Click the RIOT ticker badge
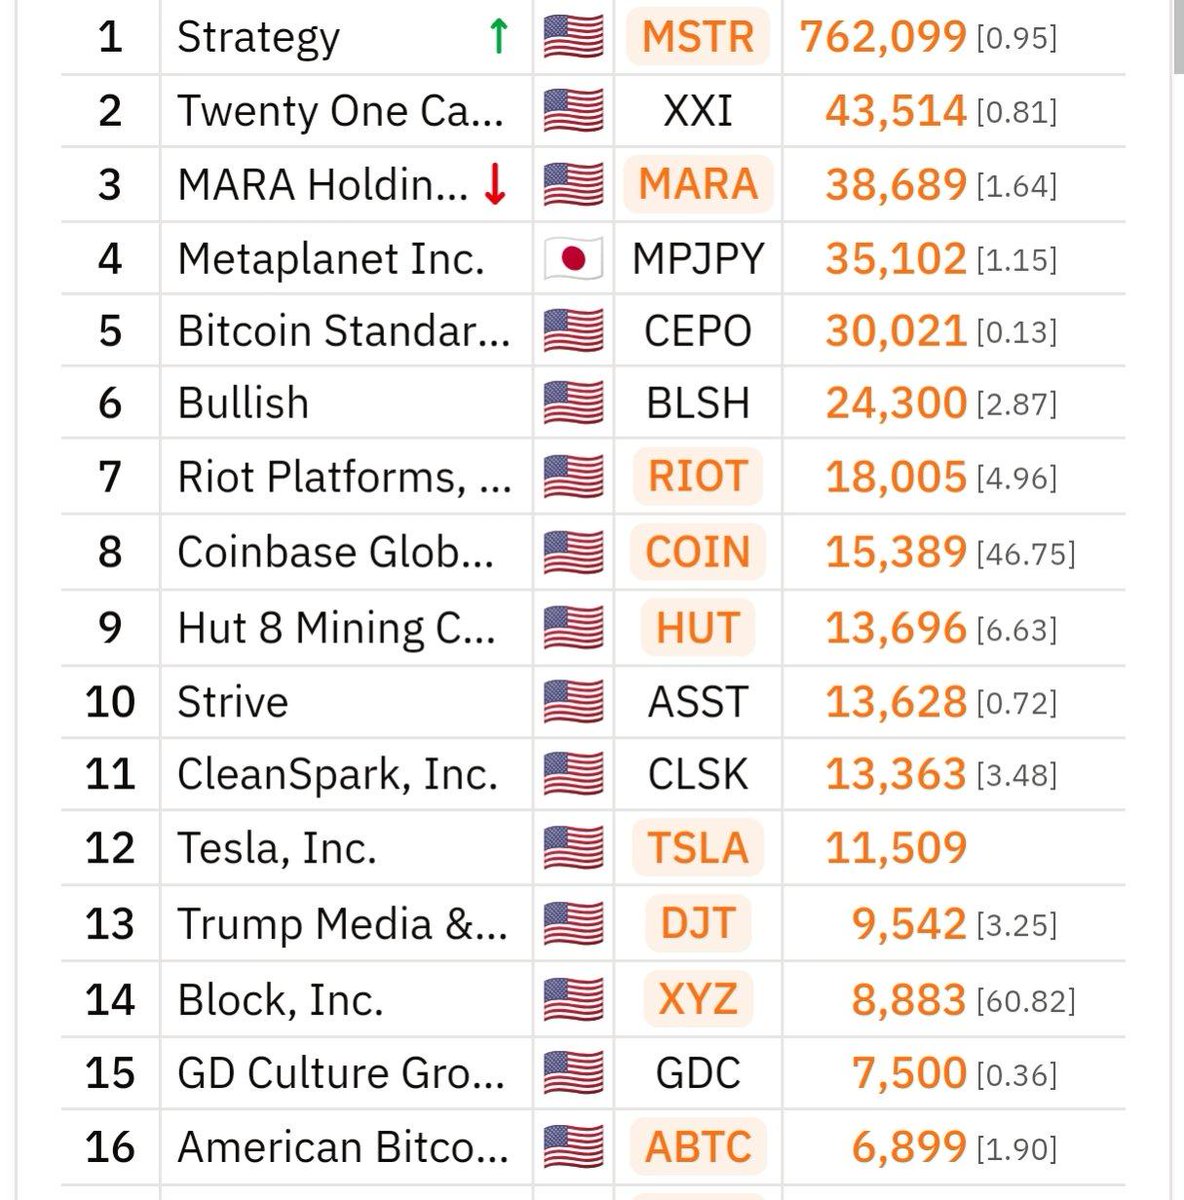Screen dimensions: 1184x1200 (x=698, y=477)
